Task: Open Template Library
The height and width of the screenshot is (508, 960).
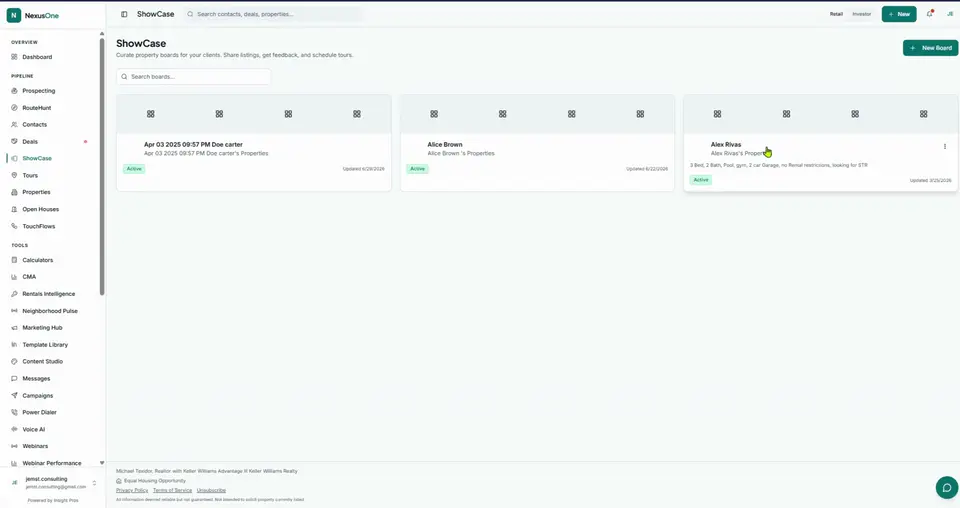Action: tap(45, 345)
